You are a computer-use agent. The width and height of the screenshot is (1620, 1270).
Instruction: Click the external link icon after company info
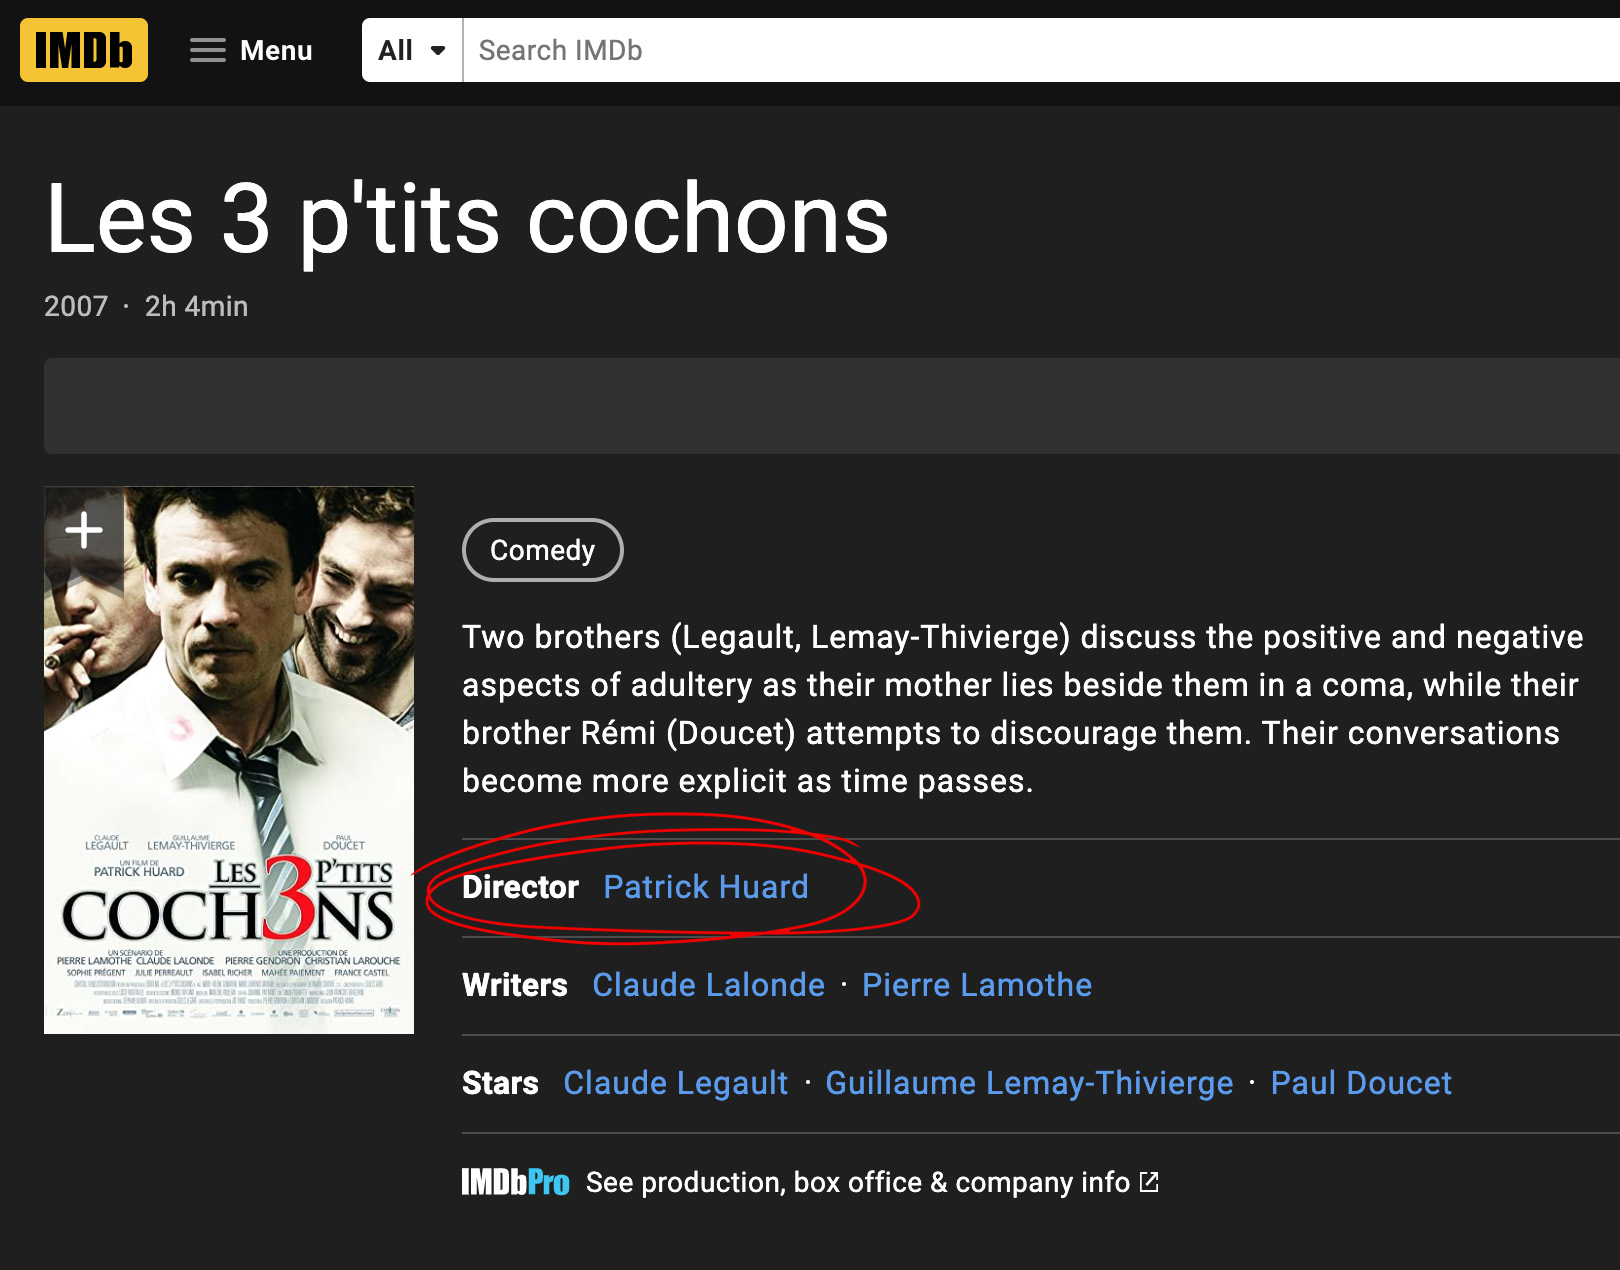tap(1150, 1182)
